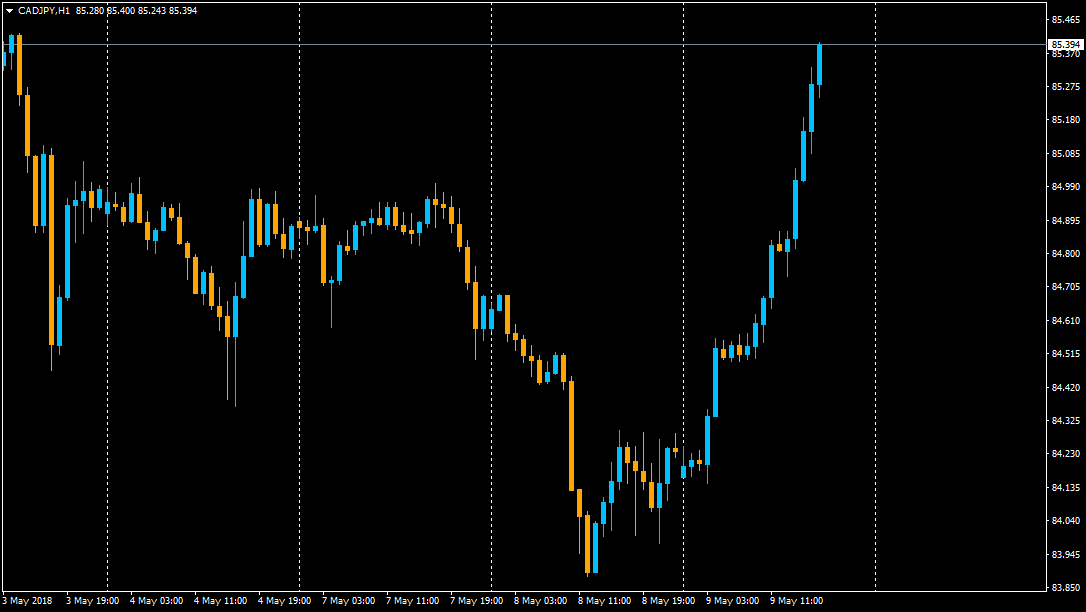This screenshot has height=612, width=1086.
Task: Click the 7 May 03:00 time label
Action: tap(348, 601)
